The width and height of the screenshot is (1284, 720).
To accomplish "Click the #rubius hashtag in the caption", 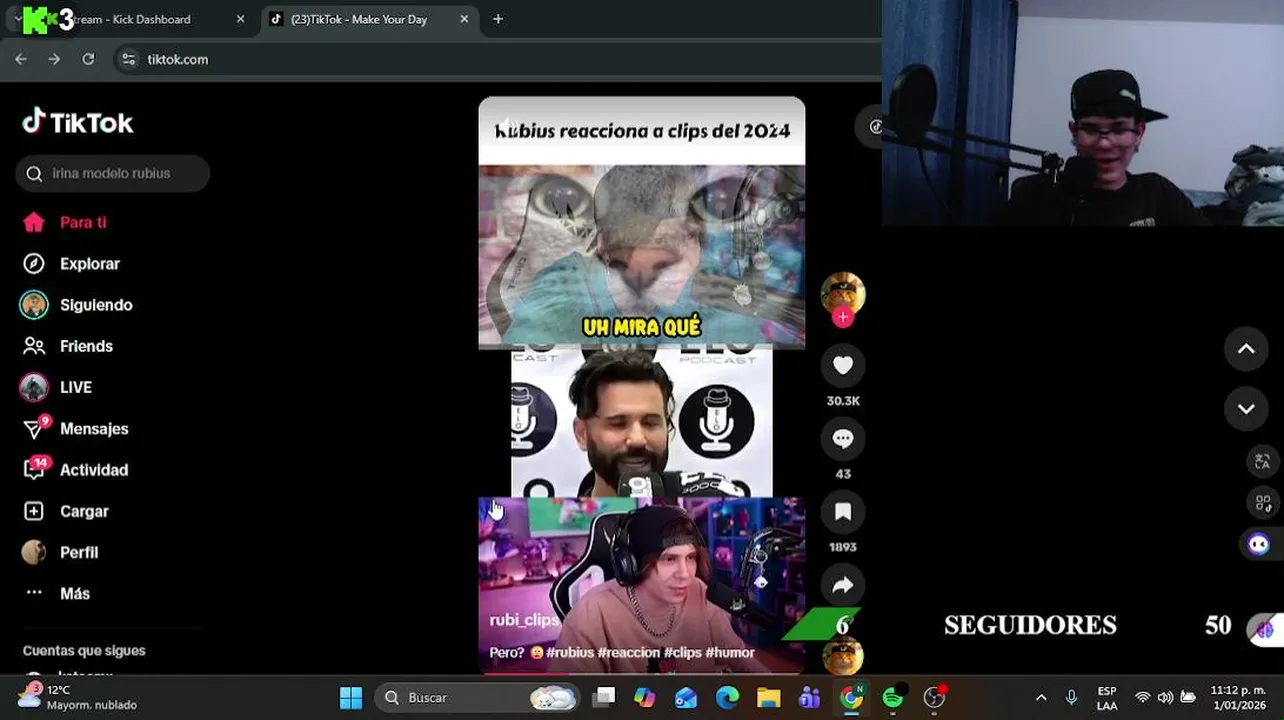I will pos(570,652).
